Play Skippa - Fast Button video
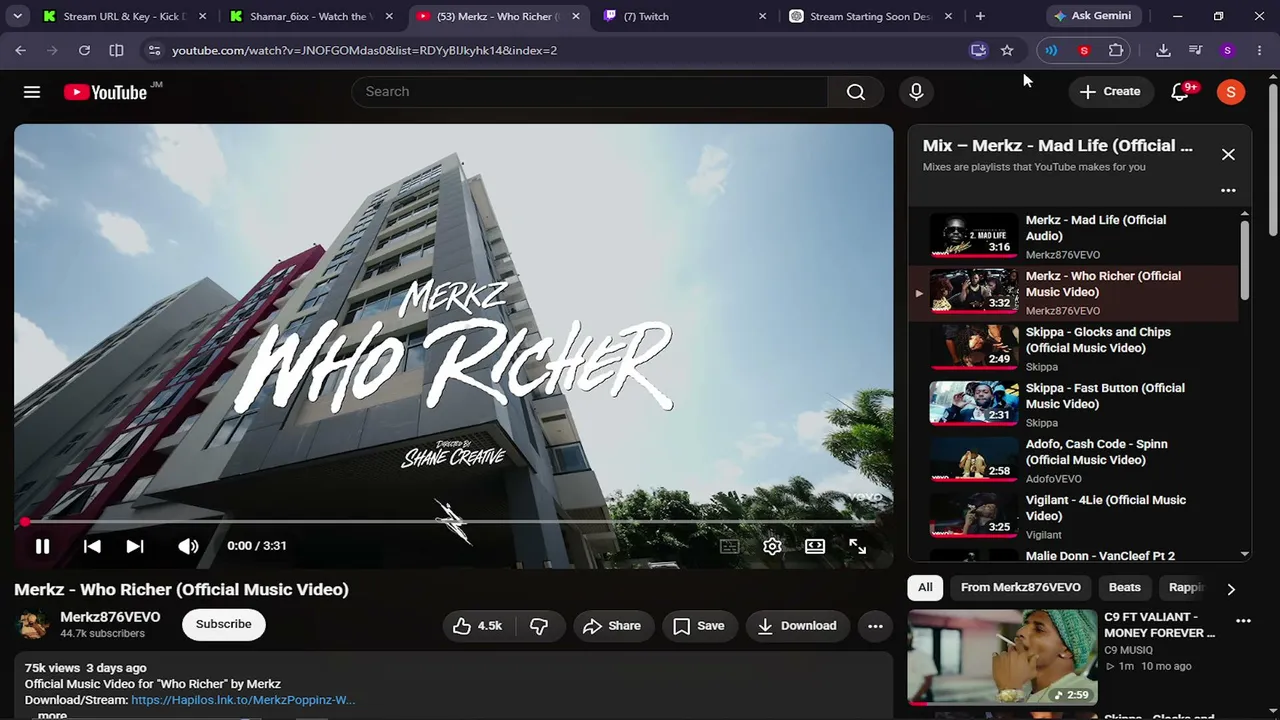The width and height of the screenshot is (1280, 720). pyautogui.click(x=1075, y=404)
